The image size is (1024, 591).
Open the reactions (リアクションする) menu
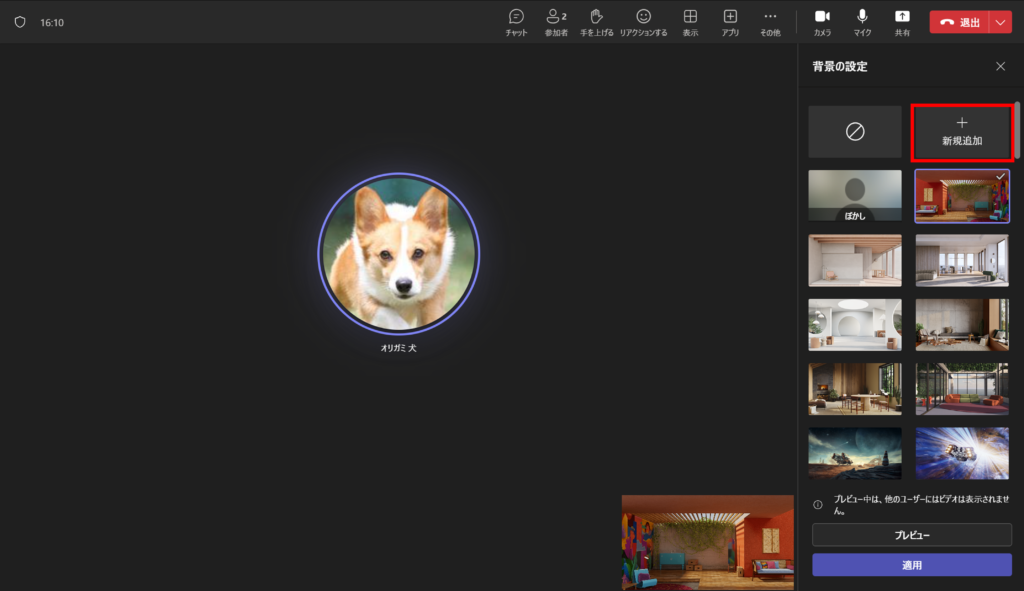(643, 22)
